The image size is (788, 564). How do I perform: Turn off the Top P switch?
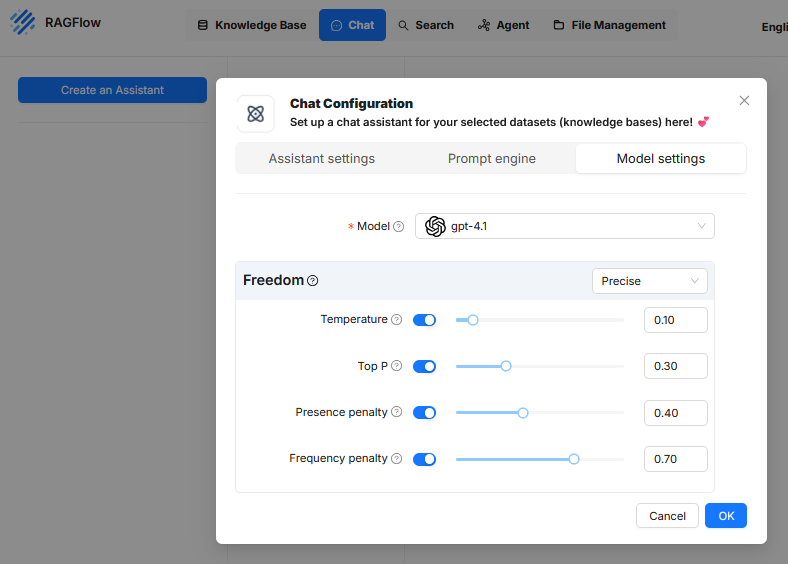click(x=424, y=367)
